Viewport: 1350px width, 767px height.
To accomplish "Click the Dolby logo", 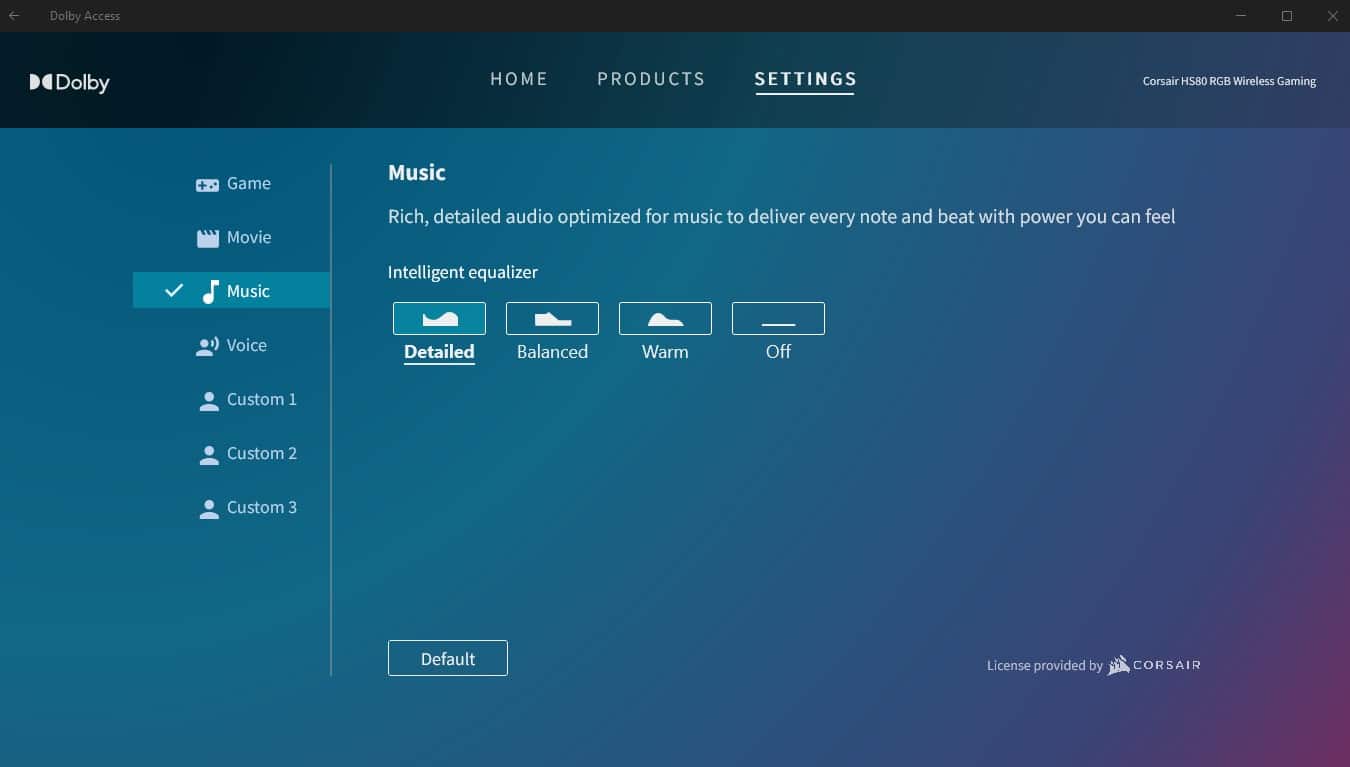I will [69, 82].
